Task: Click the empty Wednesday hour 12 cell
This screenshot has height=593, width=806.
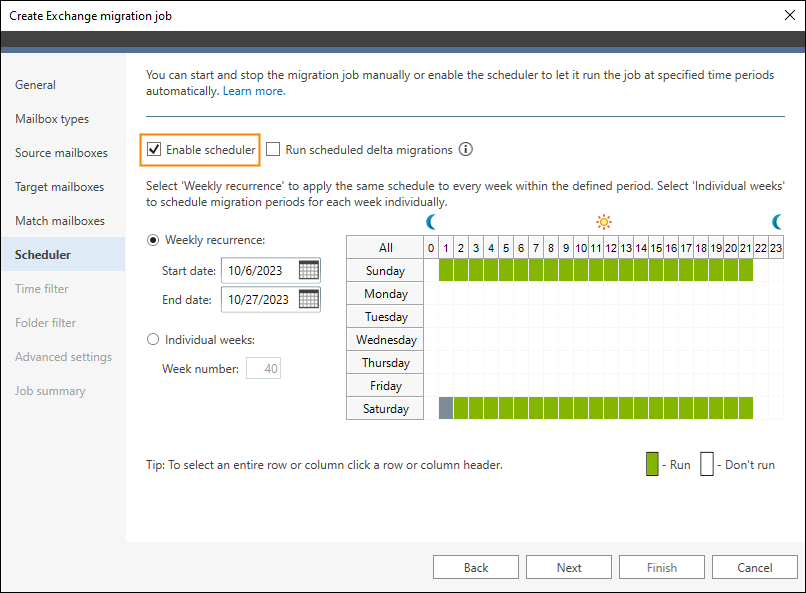Action: pyautogui.click(x=611, y=340)
